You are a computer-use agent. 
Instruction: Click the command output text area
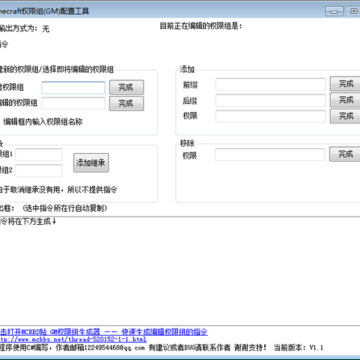coord(180,271)
